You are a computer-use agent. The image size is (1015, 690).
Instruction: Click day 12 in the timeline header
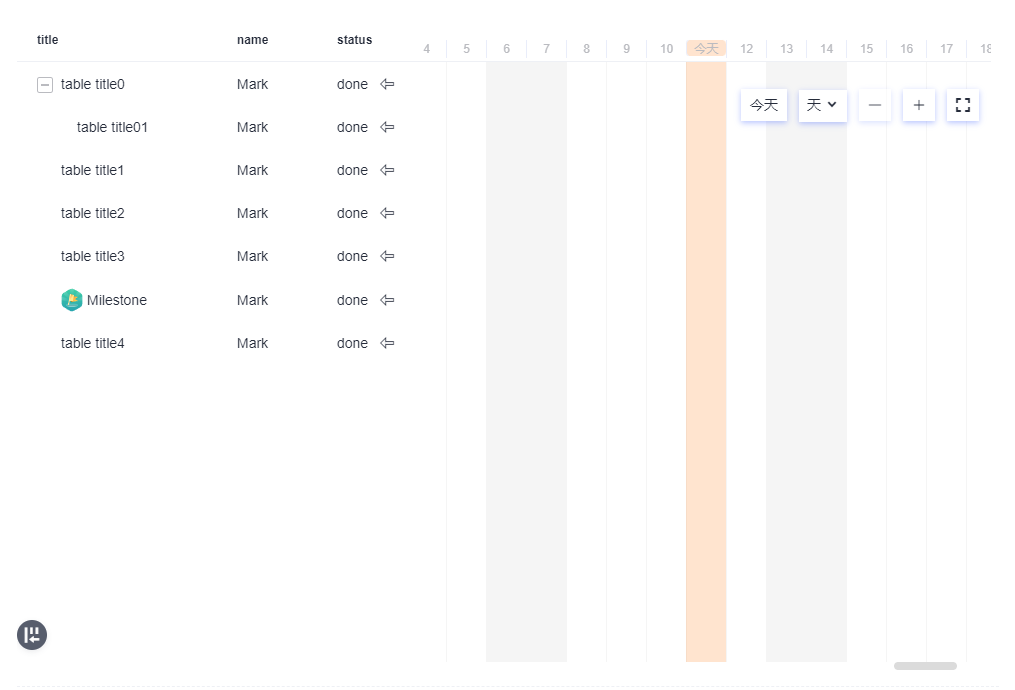click(x=746, y=49)
